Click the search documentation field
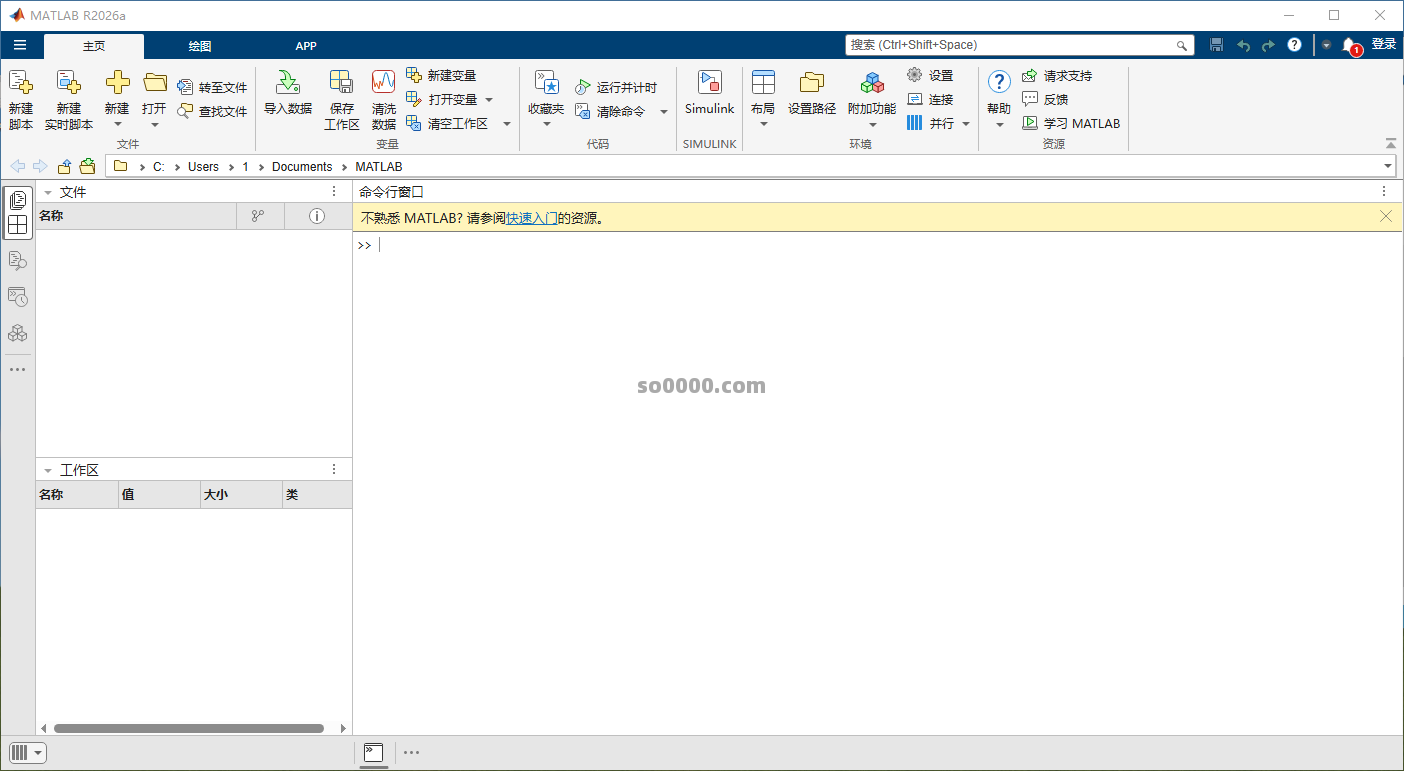This screenshot has width=1404, height=771. click(1019, 45)
